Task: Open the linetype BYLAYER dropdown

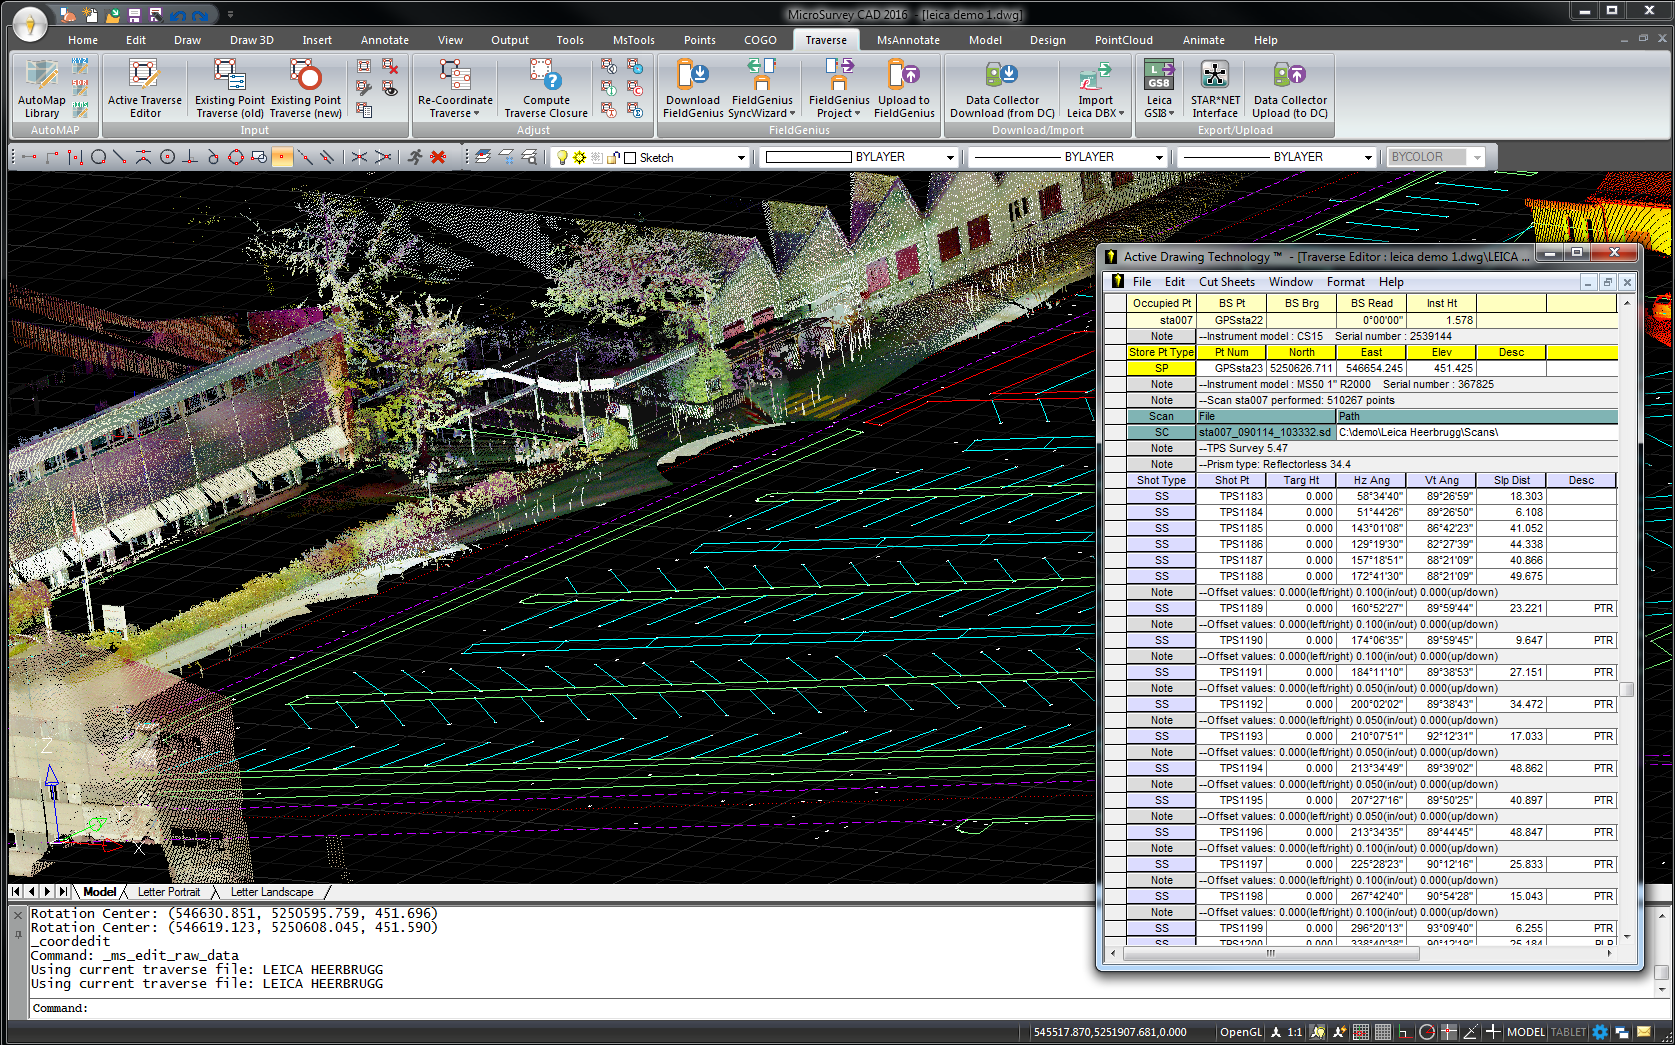Action: pos(1159,158)
